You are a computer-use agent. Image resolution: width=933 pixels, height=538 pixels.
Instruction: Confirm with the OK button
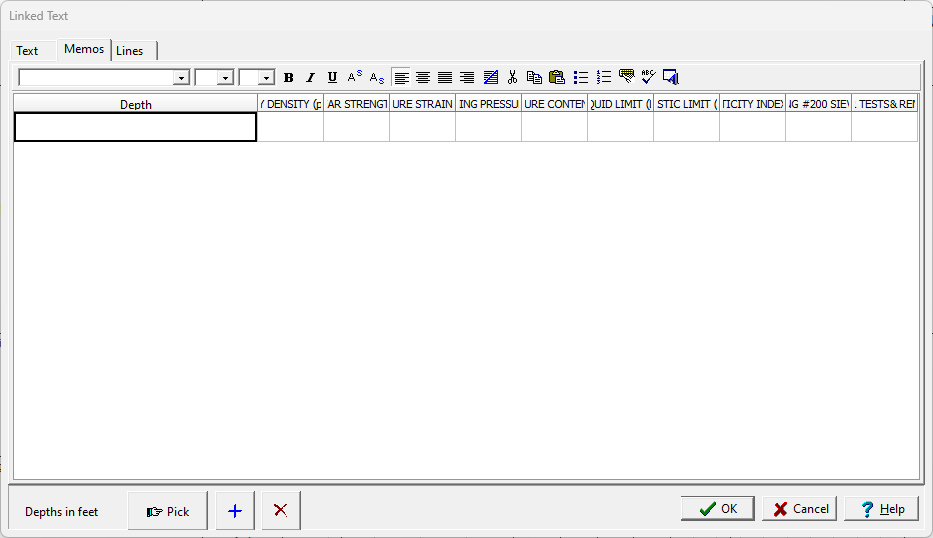718,509
